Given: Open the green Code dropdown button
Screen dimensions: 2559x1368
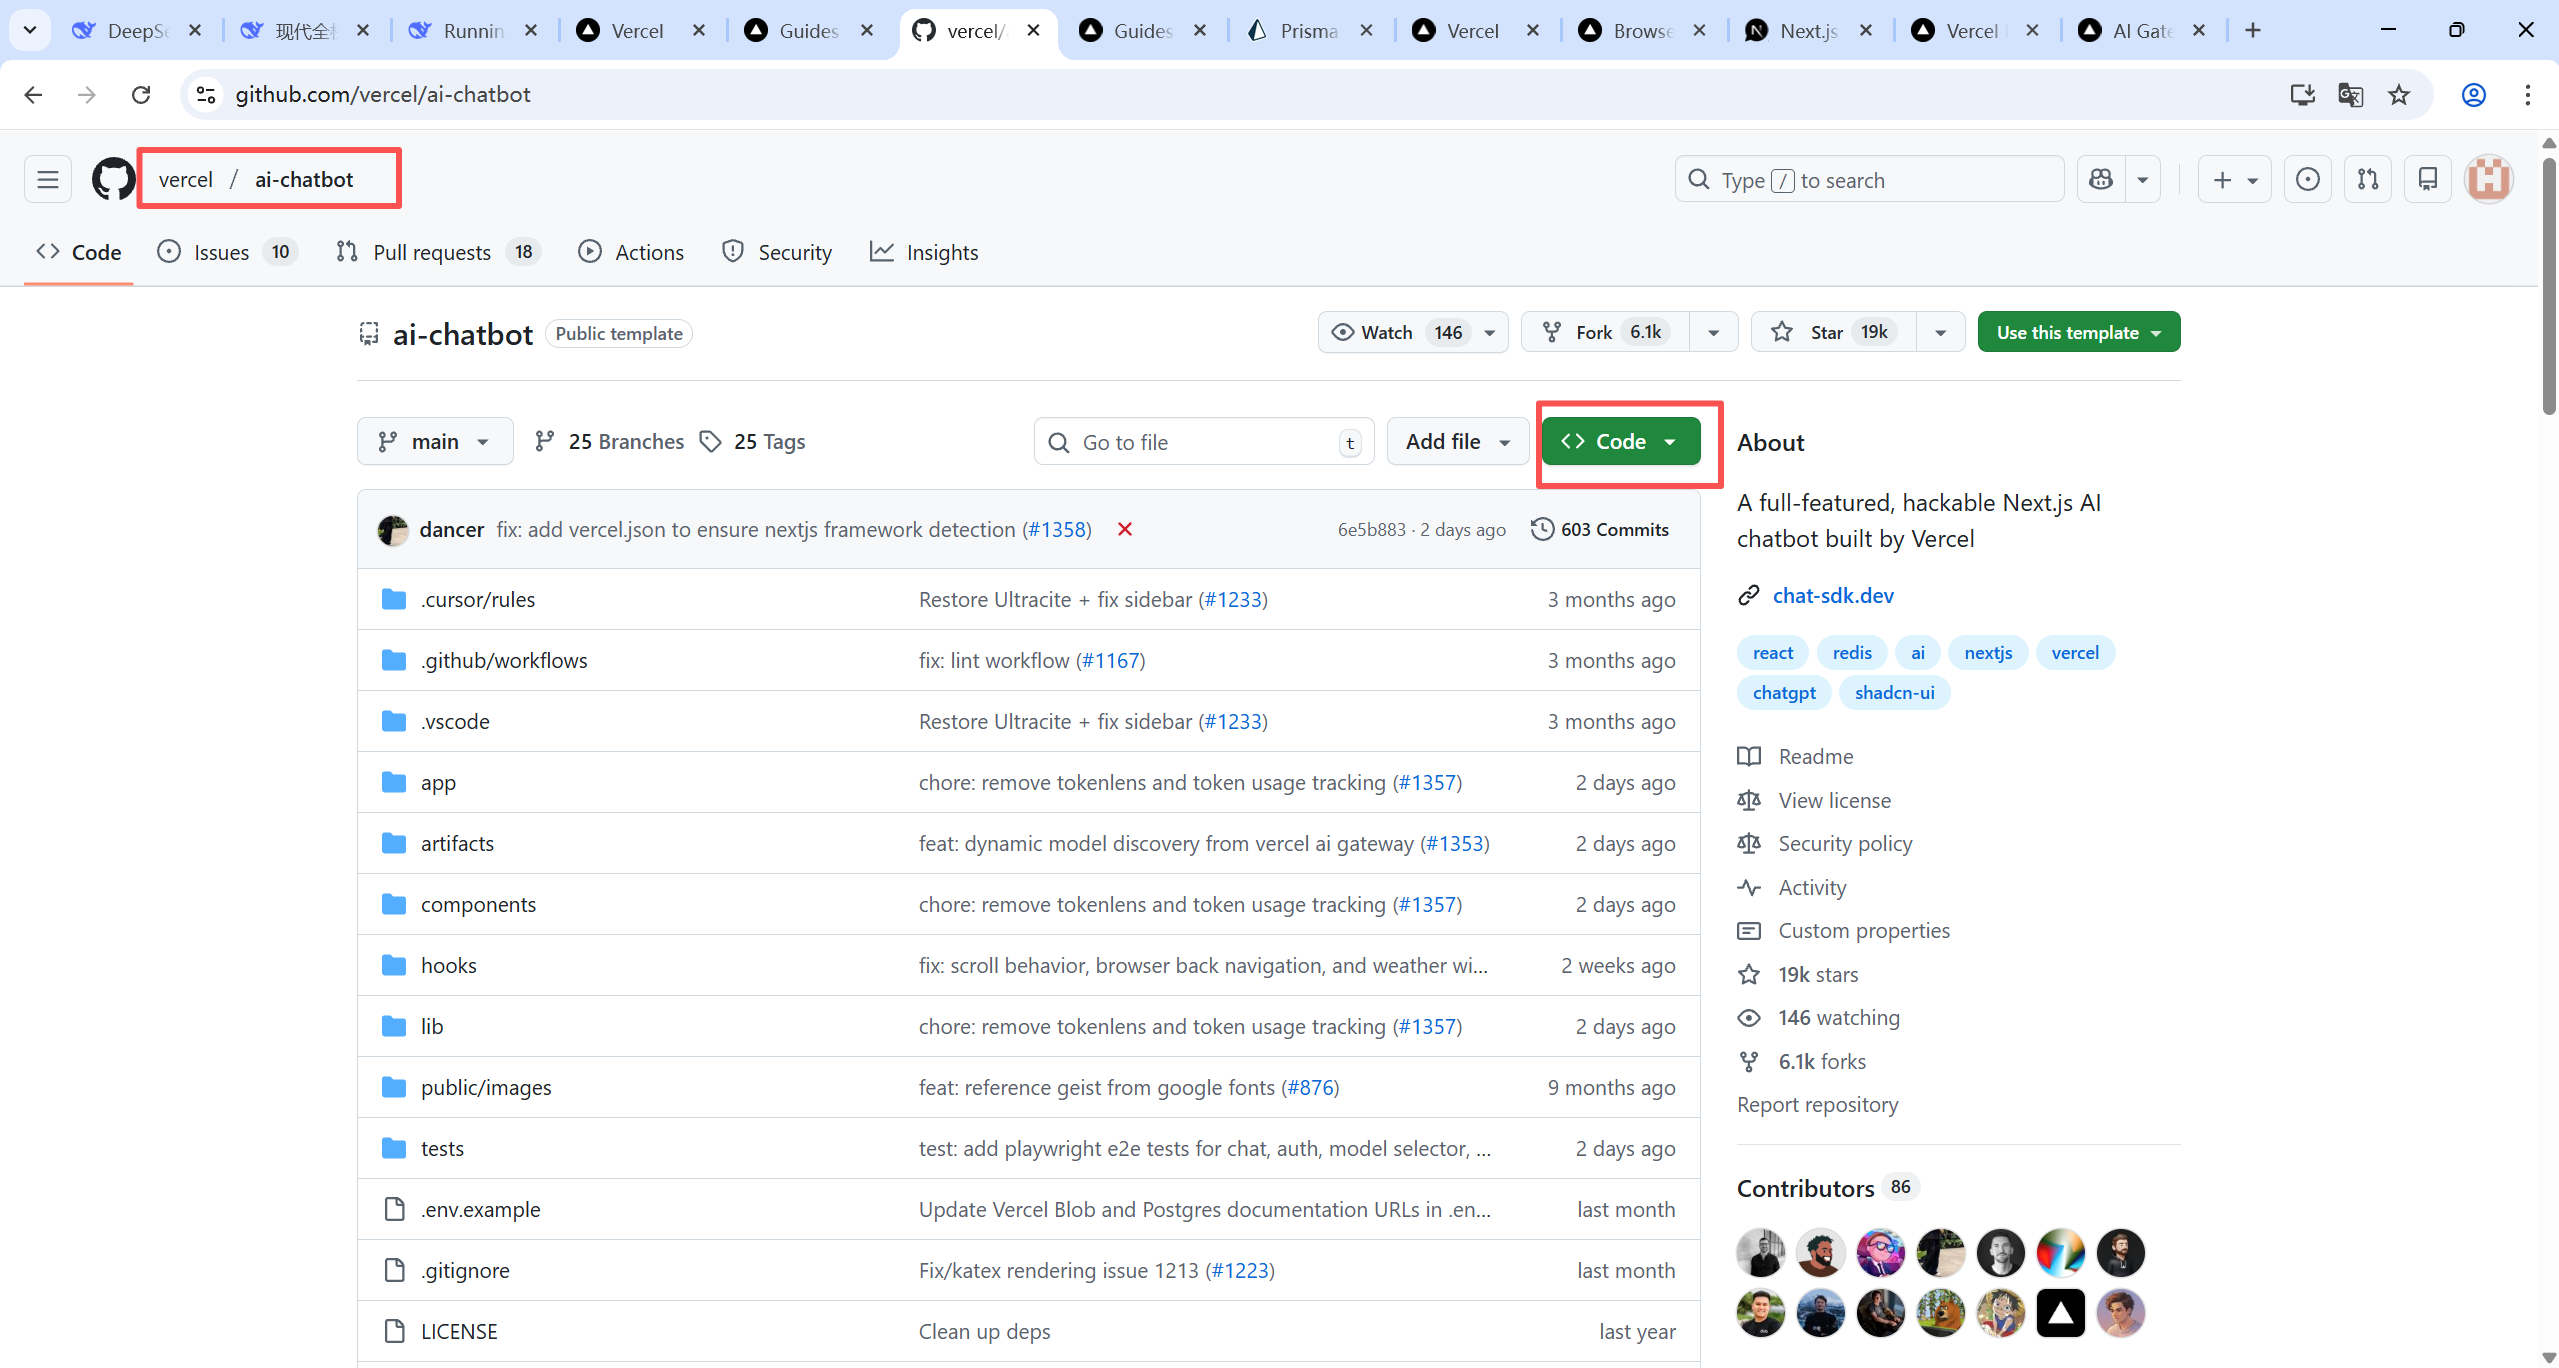Looking at the screenshot, I should pos(1621,441).
